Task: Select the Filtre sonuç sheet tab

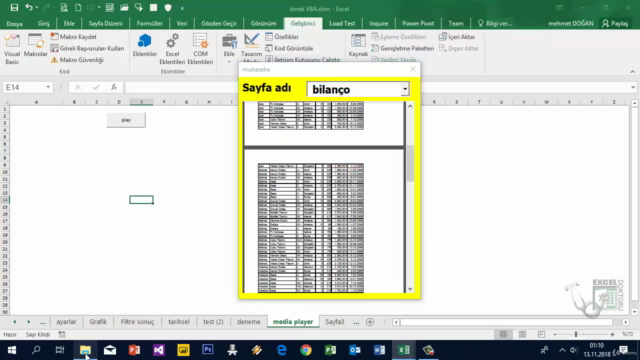Action: tap(138, 322)
